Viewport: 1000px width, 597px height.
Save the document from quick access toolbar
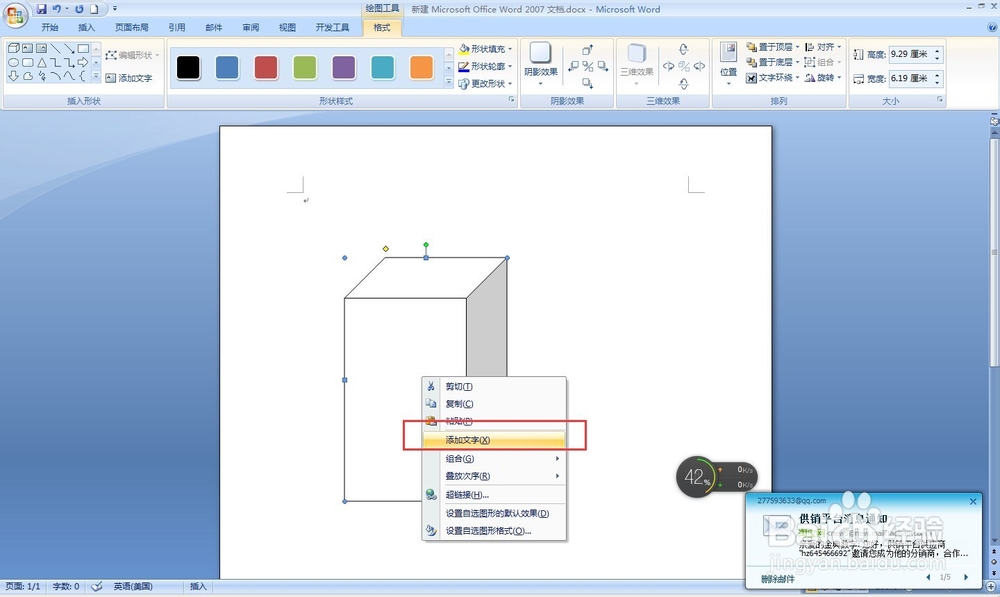pyautogui.click(x=41, y=9)
